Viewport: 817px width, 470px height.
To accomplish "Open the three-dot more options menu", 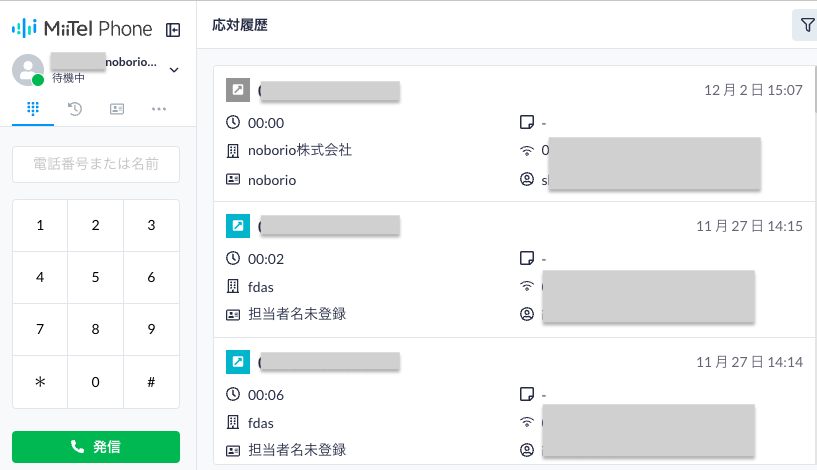I will [159, 108].
